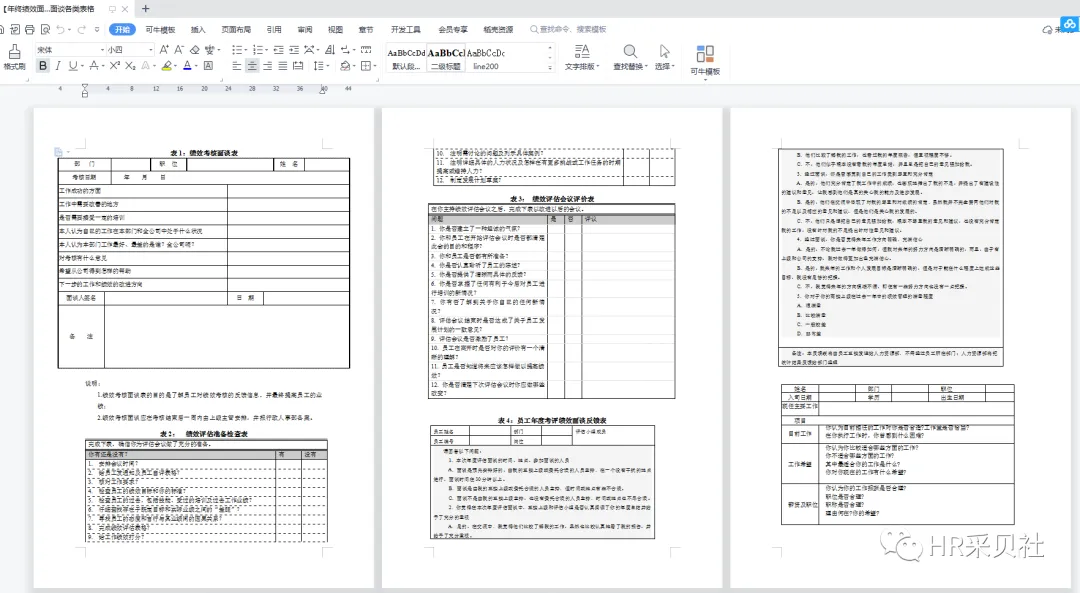Image resolution: width=1080 pixels, height=593 pixels.
Task: Click the character border icon
Action: click(x=208, y=65)
